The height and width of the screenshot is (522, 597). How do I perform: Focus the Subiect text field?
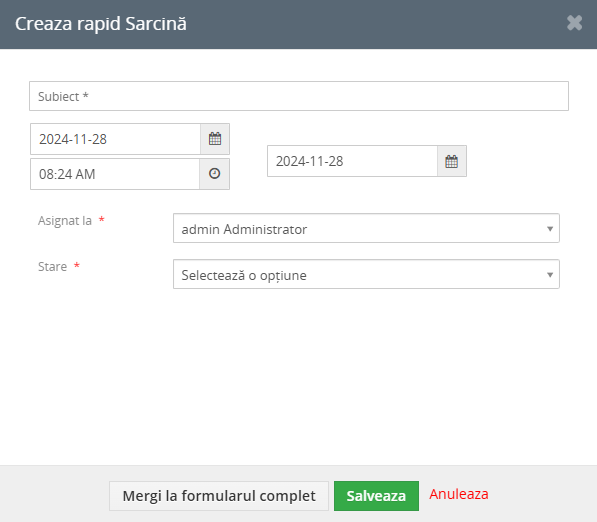click(x=299, y=96)
